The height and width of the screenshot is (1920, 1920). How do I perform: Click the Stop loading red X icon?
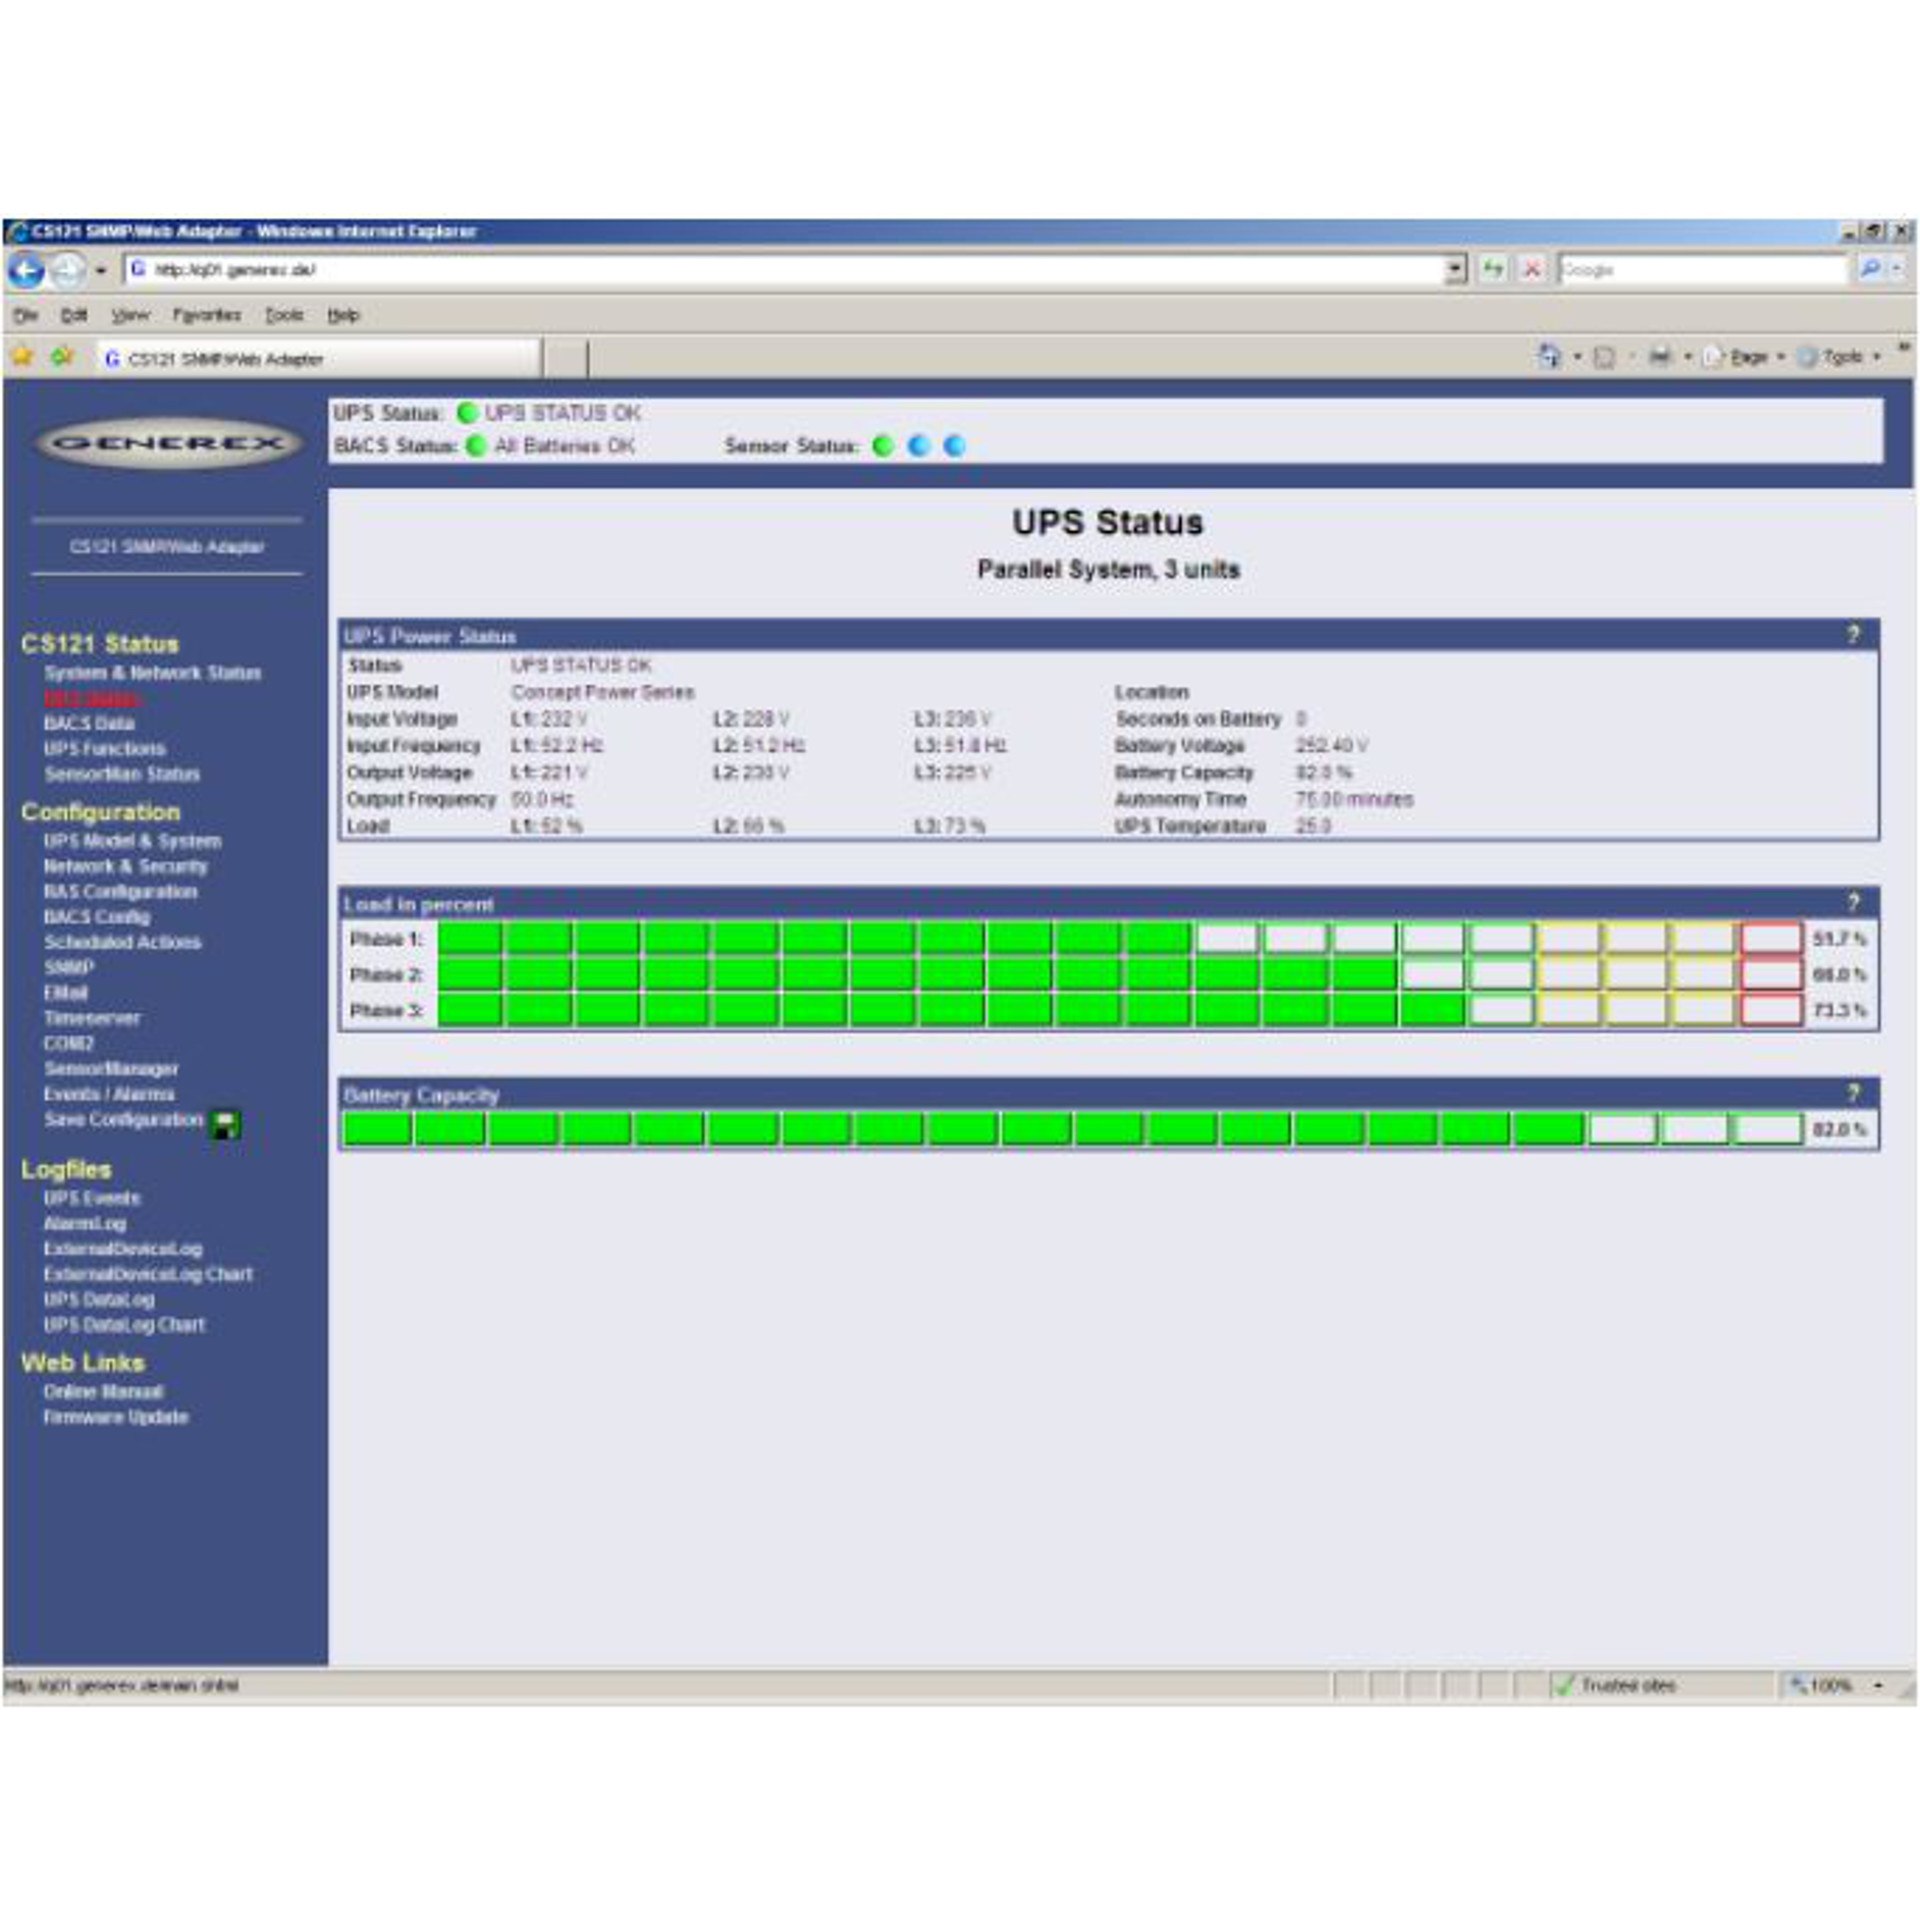point(1531,270)
